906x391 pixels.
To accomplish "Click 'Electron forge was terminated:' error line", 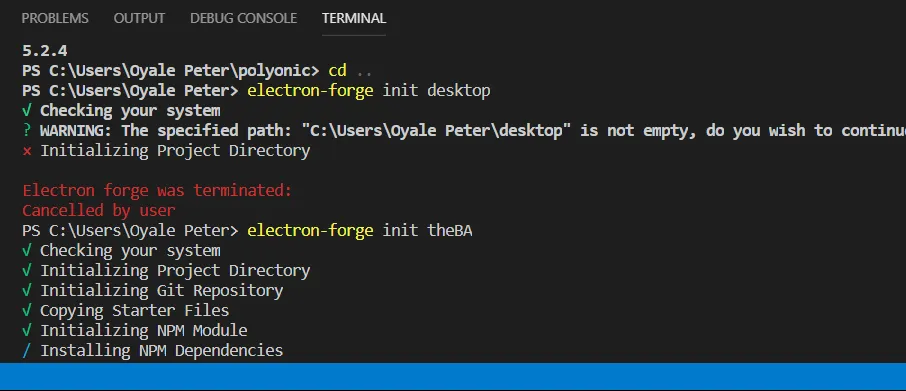I will pos(157,190).
